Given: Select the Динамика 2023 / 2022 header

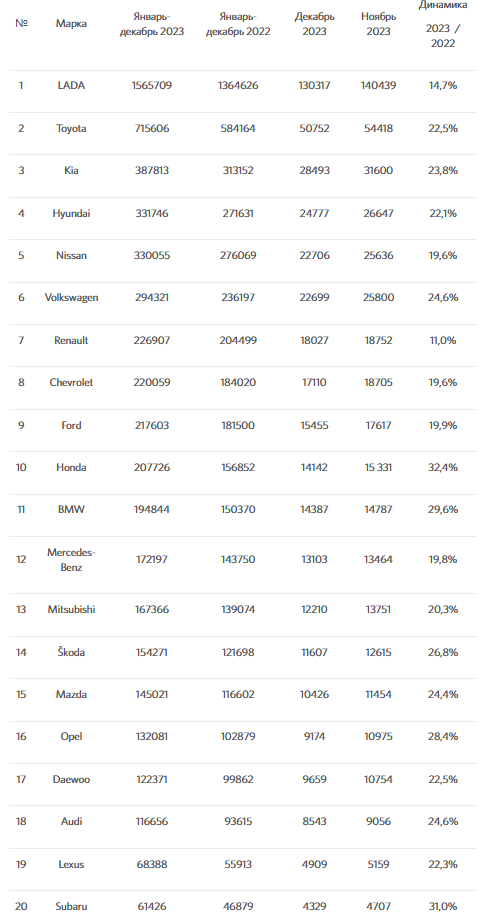Looking at the screenshot, I should click(443, 24).
